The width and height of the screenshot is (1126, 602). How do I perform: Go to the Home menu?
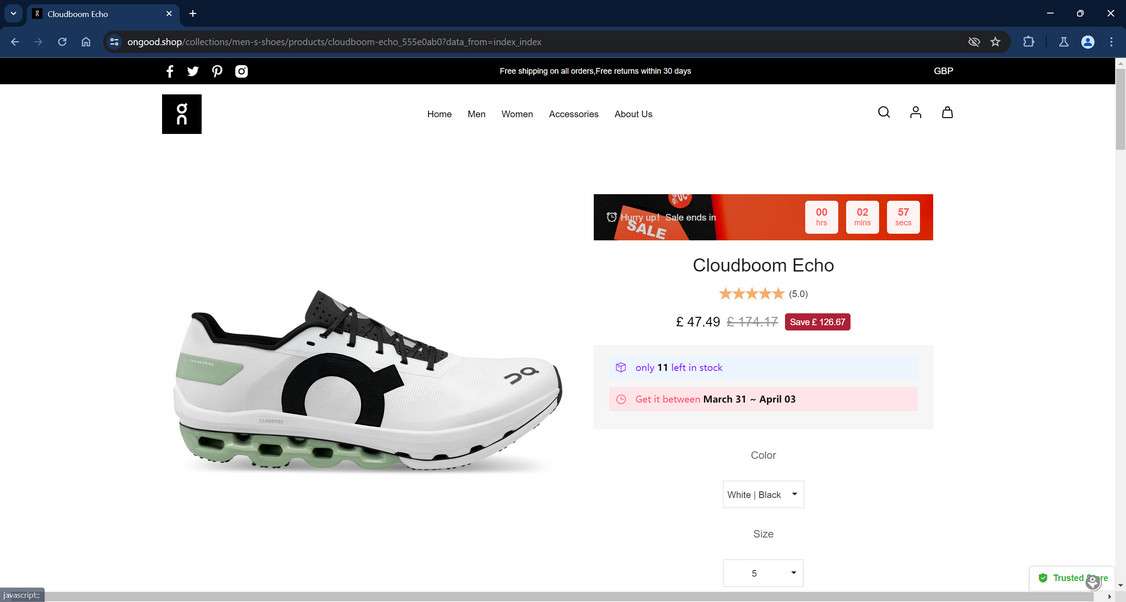[x=439, y=114]
